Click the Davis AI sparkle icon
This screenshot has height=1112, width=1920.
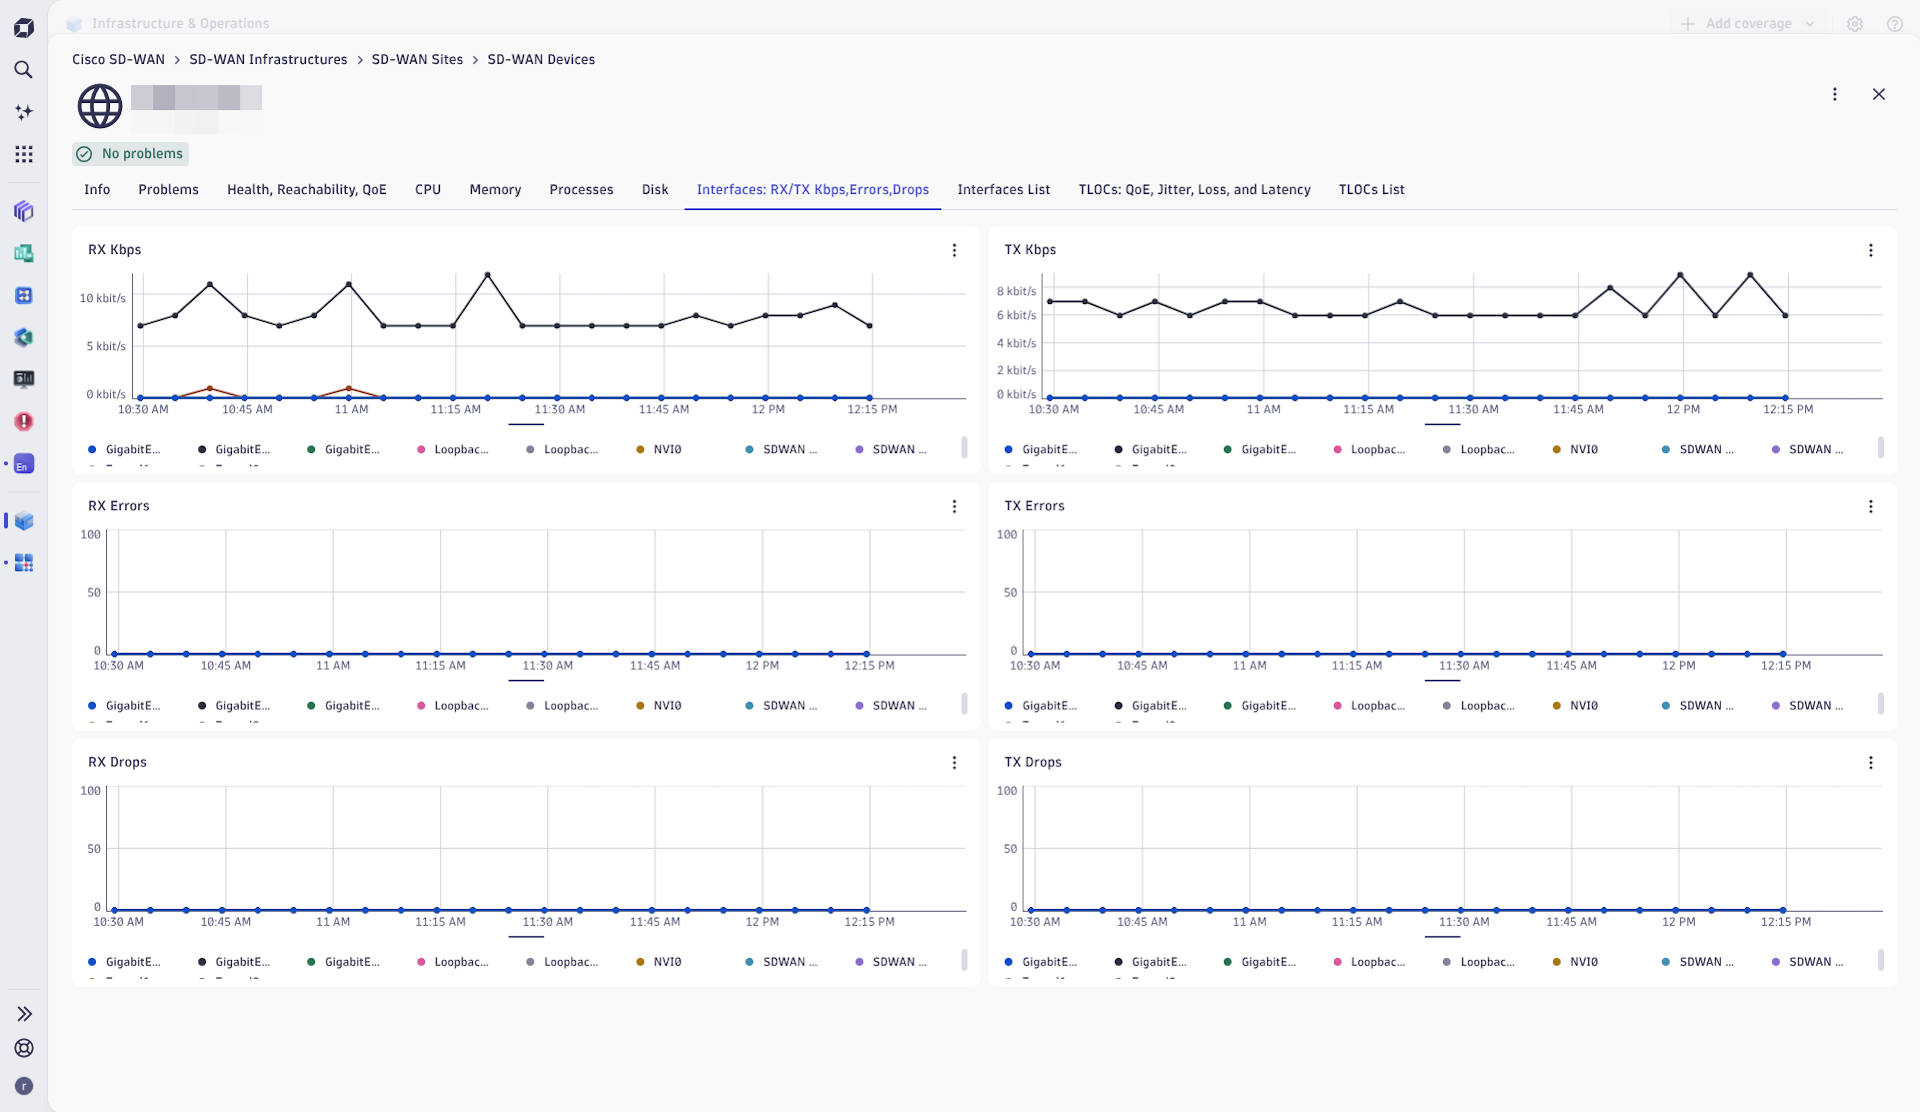click(23, 112)
